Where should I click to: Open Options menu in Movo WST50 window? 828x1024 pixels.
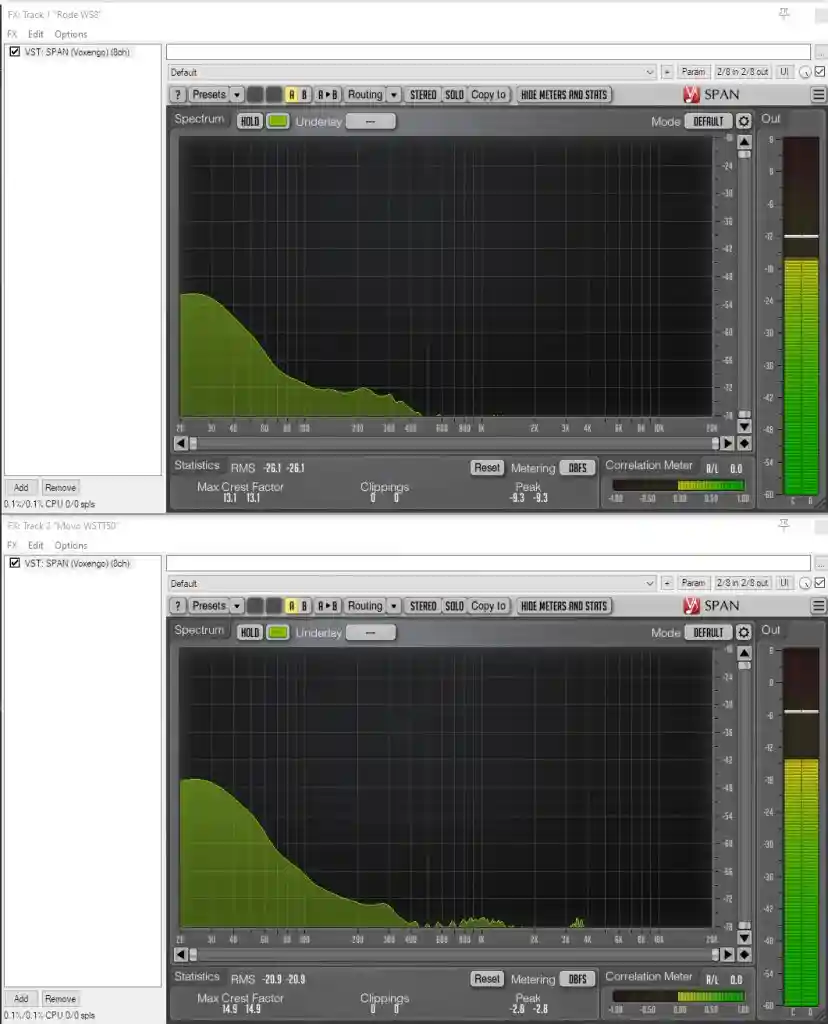71,545
